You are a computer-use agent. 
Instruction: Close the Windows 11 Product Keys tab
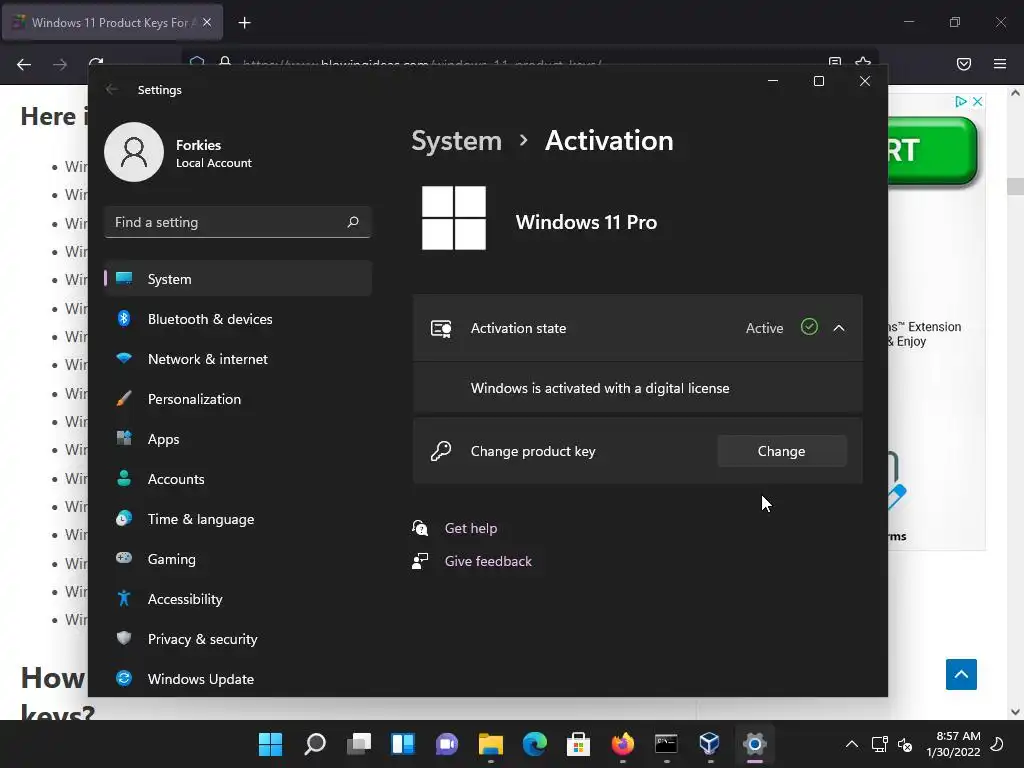click(207, 22)
